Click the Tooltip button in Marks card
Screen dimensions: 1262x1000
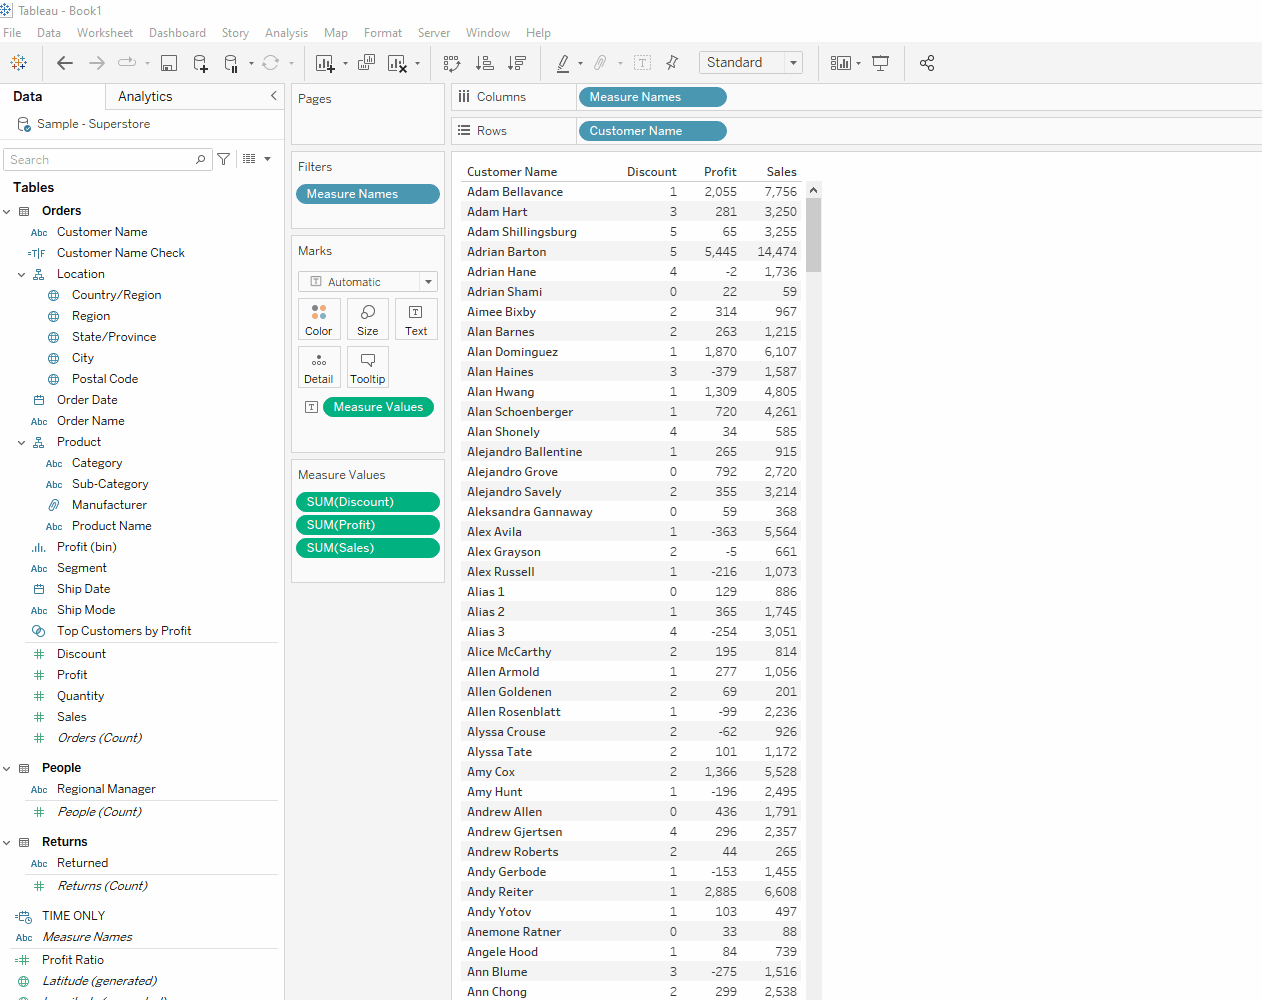367,367
